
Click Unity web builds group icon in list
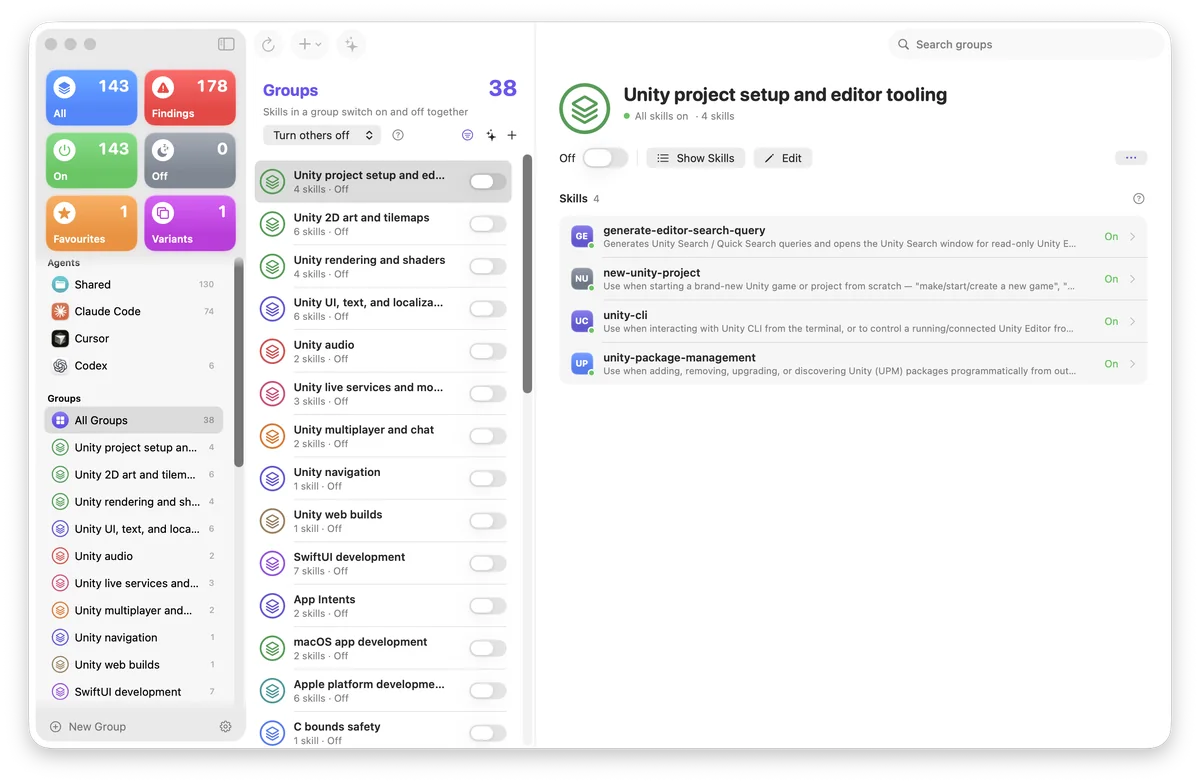[x=272, y=521]
